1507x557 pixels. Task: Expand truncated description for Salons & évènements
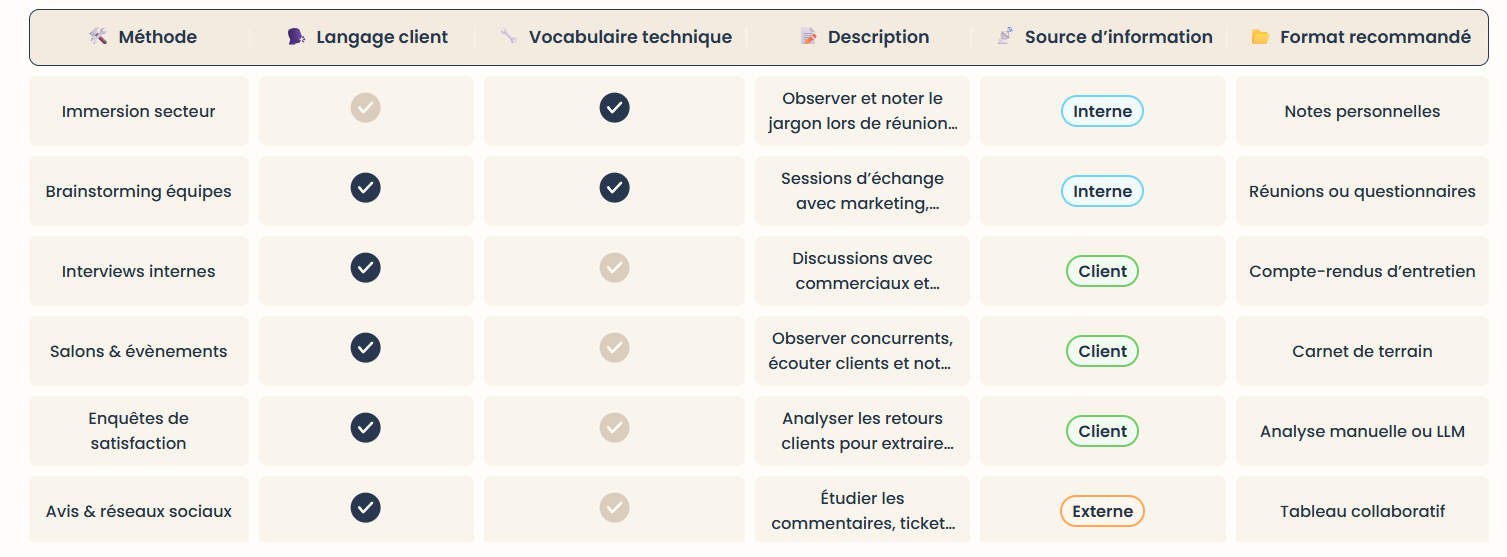862,351
